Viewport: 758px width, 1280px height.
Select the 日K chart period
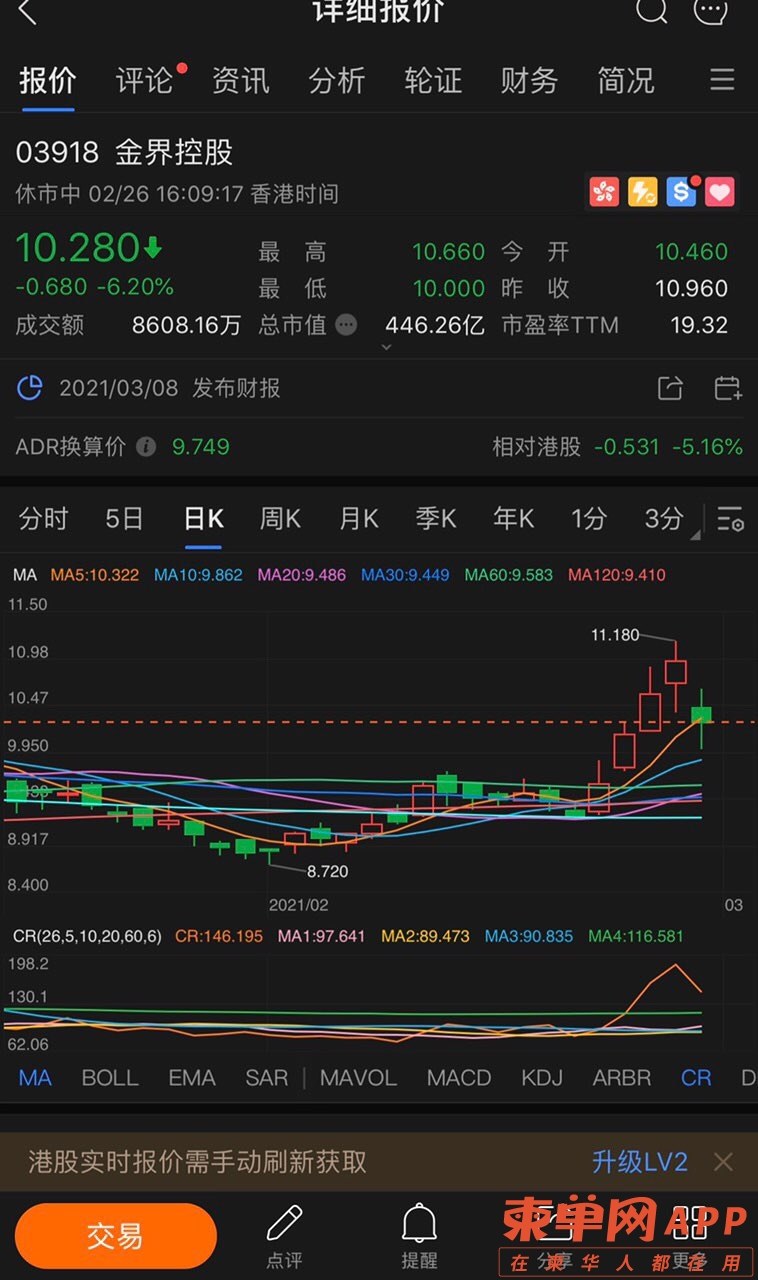pyautogui.click(x=203, y=519)
